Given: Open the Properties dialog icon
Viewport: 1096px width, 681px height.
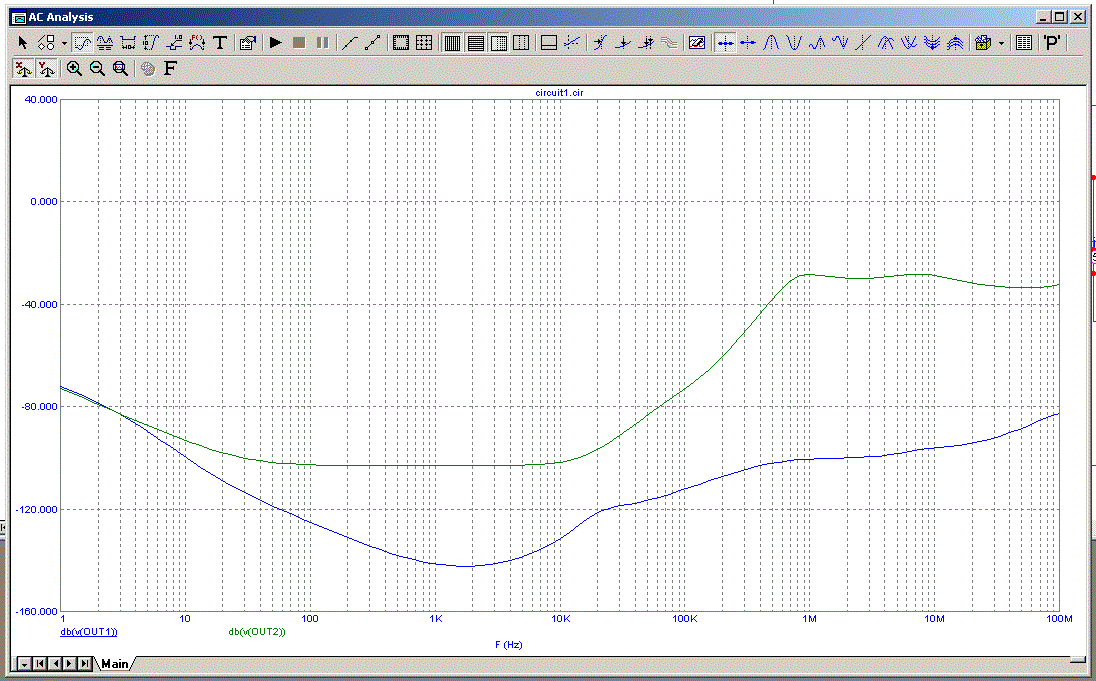Looking at the screenshot, I should point(248,43).
